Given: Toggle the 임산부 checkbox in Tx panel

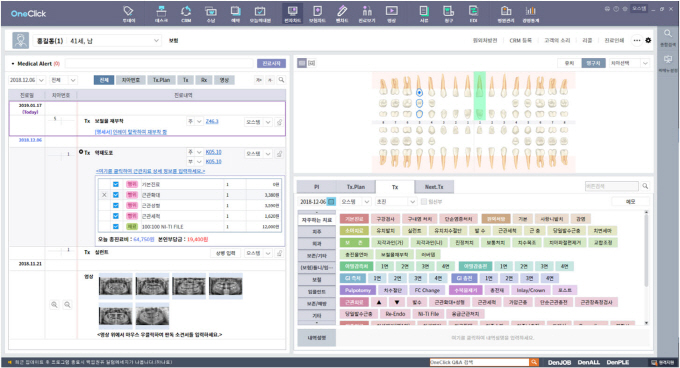Looking at the screenshot, I should pyautogui.click(x=424, y=202).
